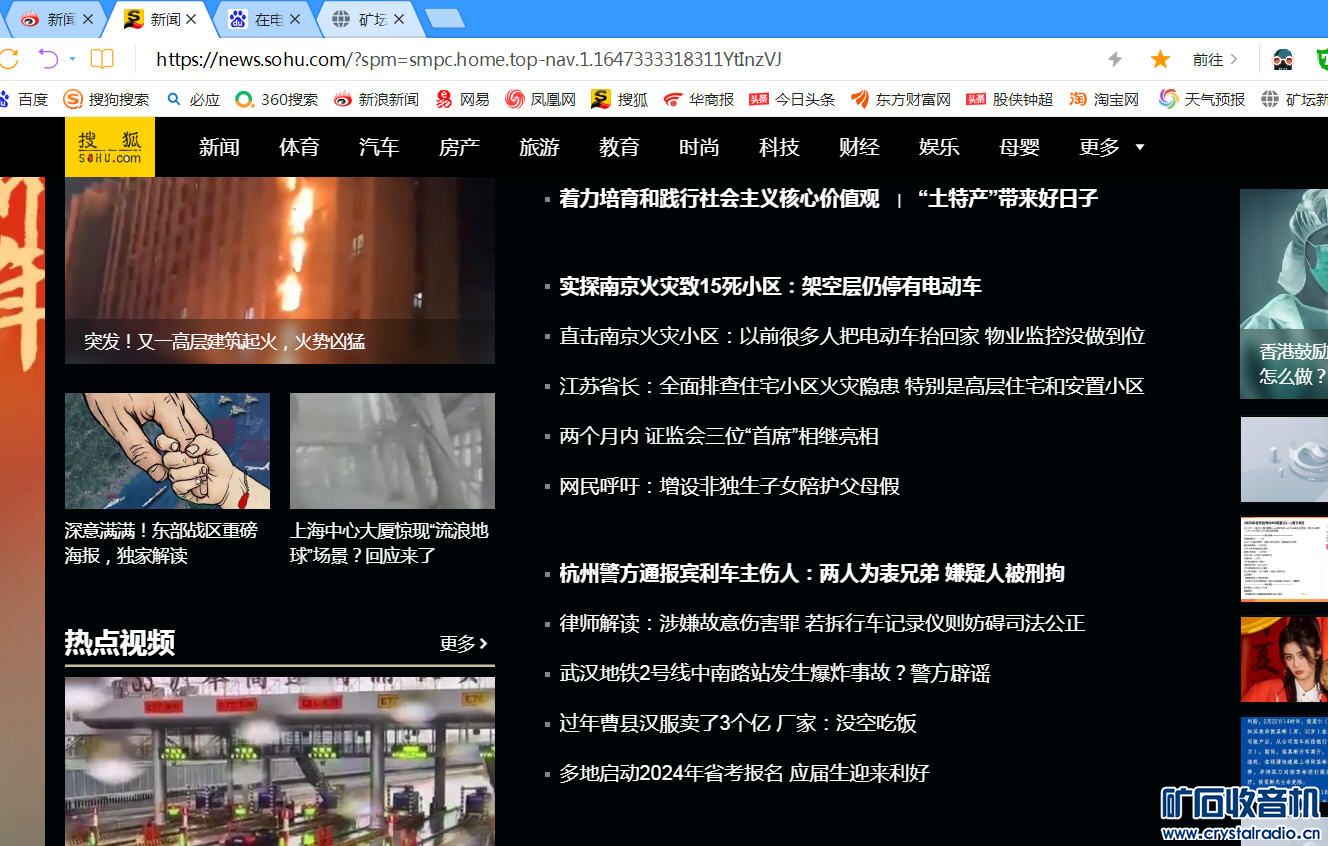Click the yellow SOHU.com logo
This screenshot has width=1328, height=846.
point(110,147)
